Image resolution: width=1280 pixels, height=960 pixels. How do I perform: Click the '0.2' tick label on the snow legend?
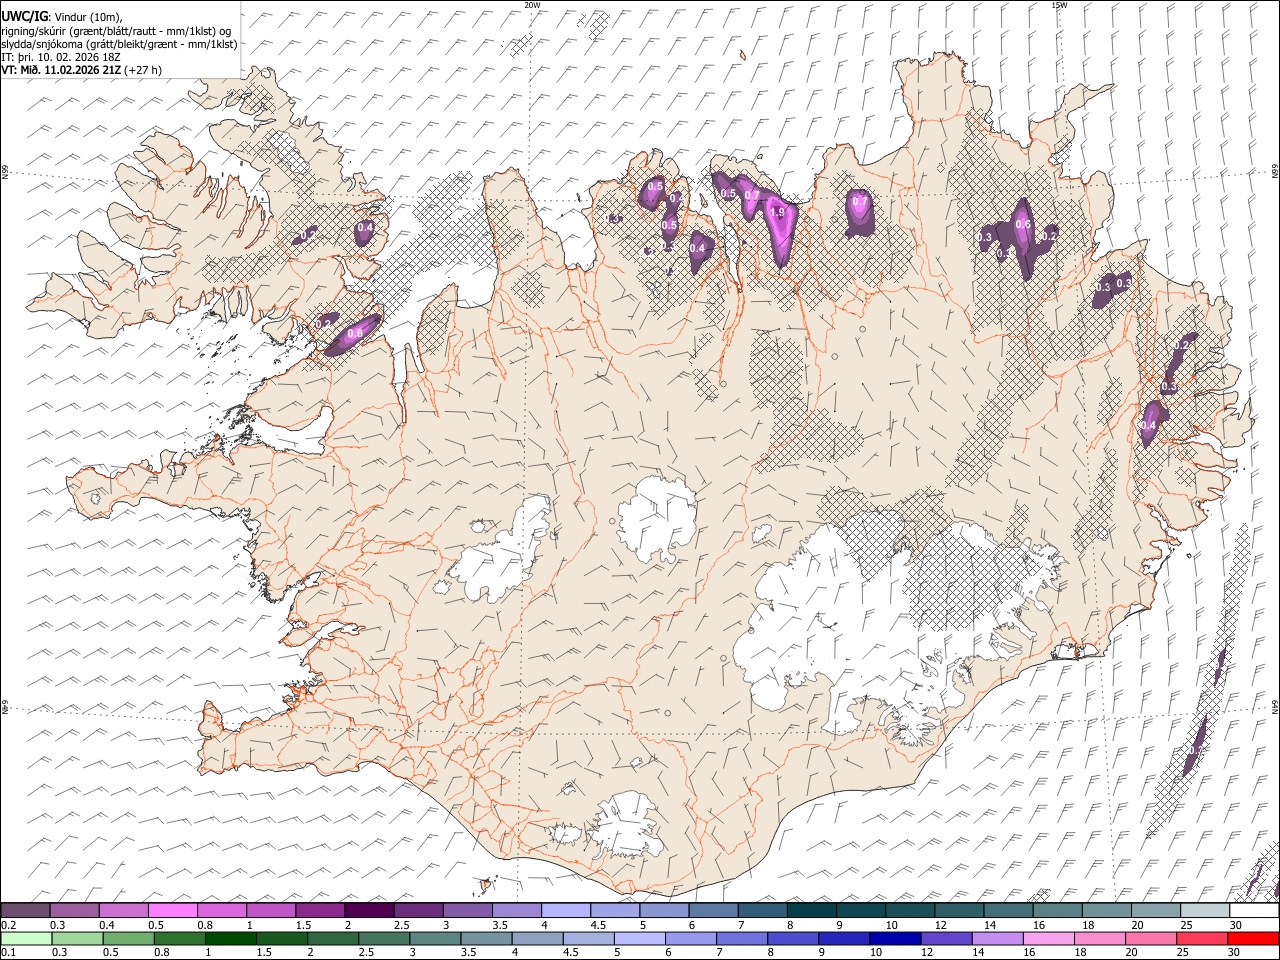(8, 925)
